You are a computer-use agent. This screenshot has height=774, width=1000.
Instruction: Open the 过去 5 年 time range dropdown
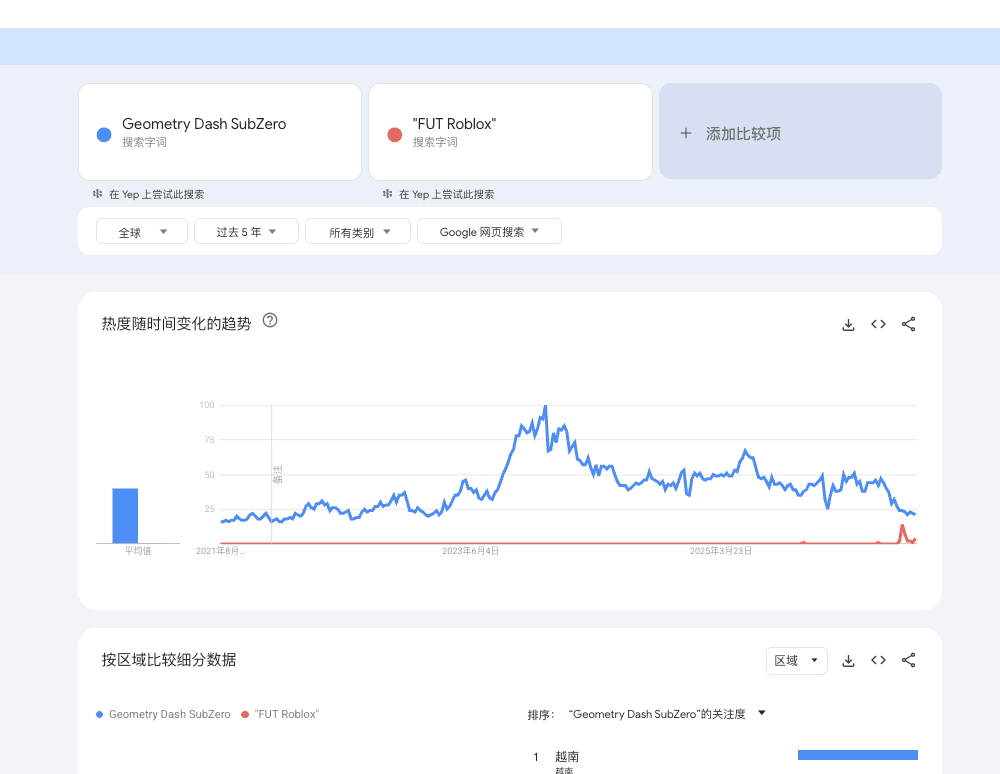click(x=246, y=231)
